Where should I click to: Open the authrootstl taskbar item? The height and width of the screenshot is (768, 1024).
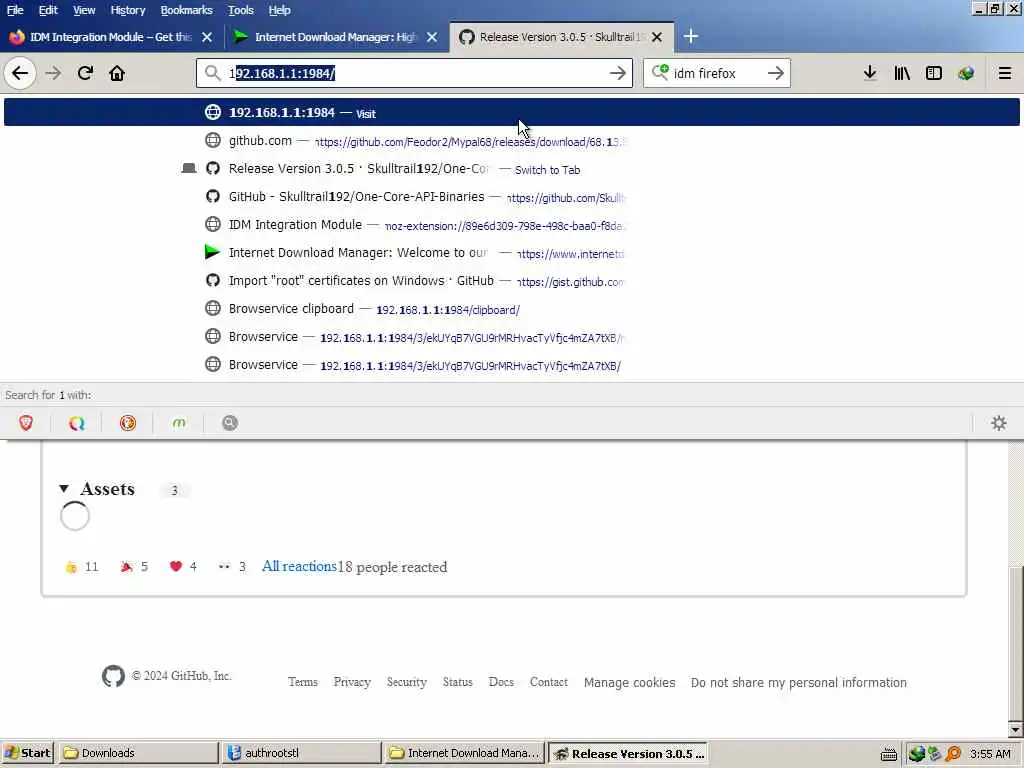point(301,753)
